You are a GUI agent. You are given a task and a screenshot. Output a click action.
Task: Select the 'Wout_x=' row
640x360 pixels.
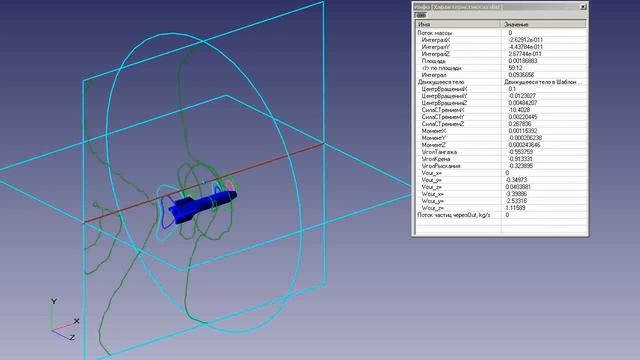(501, 194)
